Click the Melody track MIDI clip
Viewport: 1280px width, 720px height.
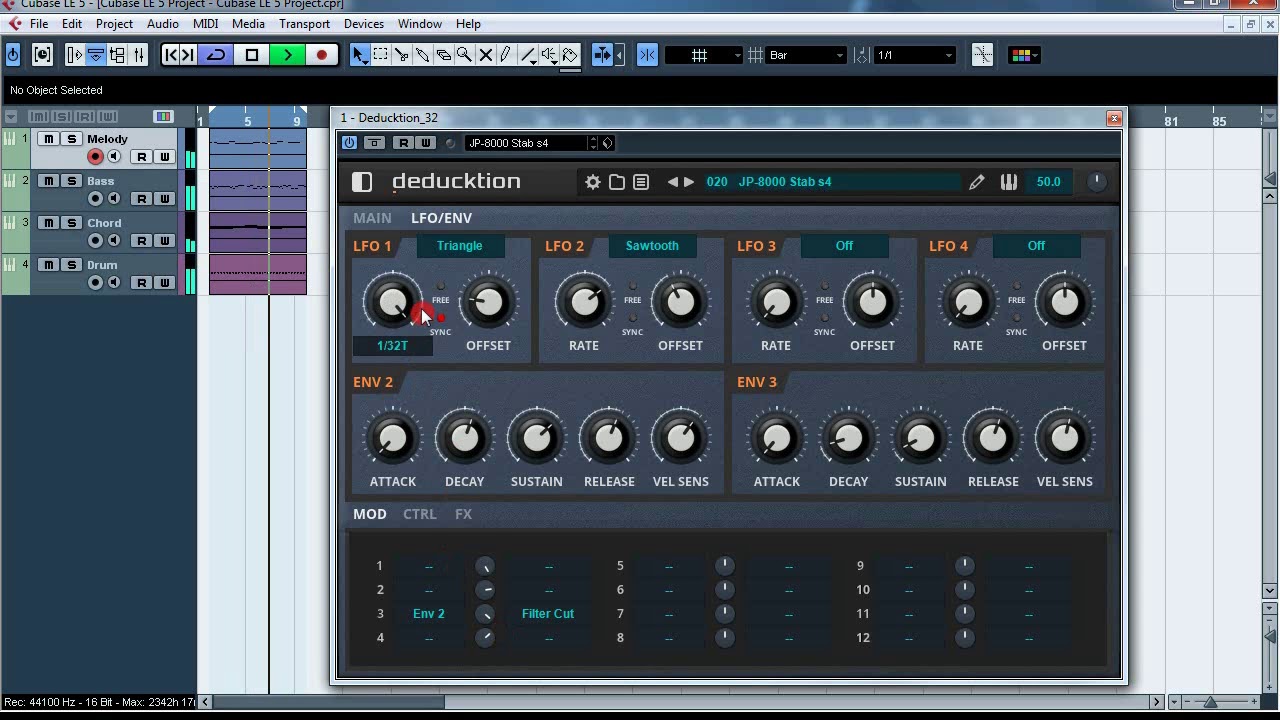[258, 148]
